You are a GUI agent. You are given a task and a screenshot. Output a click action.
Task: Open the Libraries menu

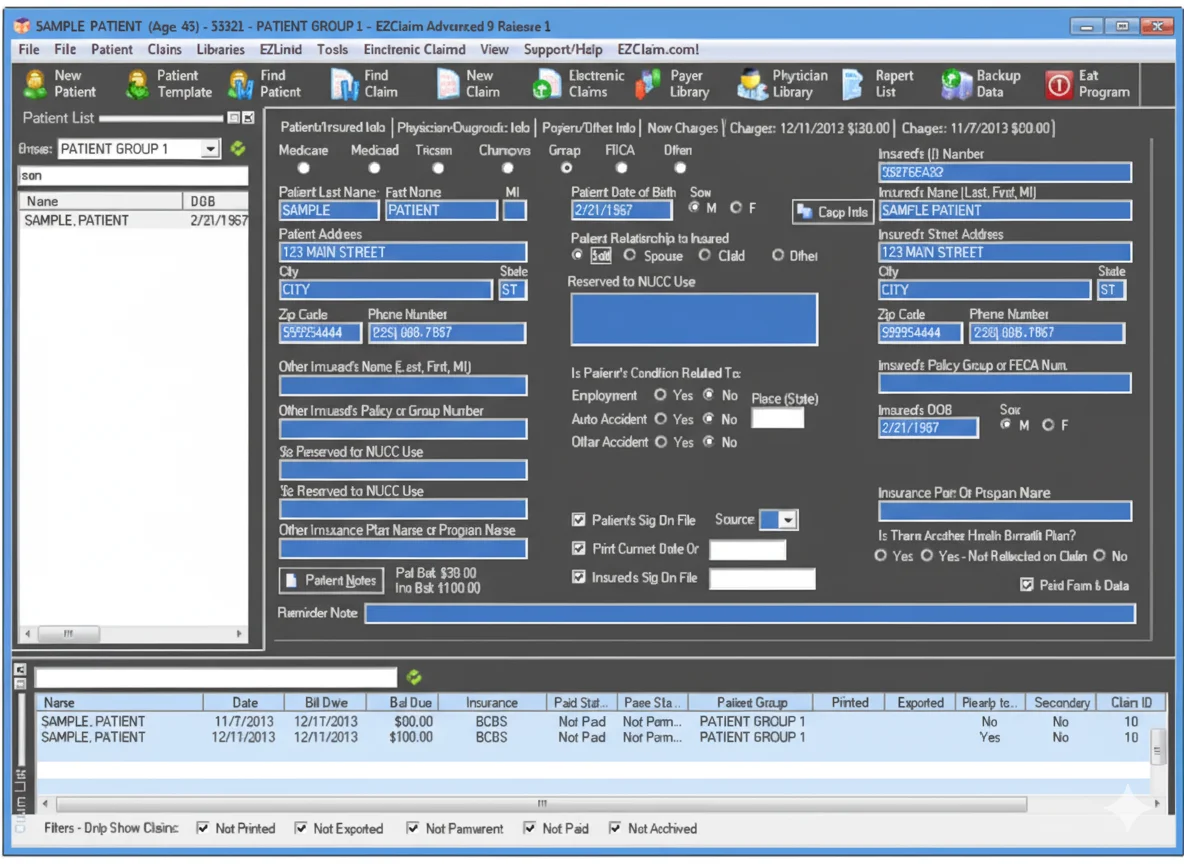[x=220, y=49]
